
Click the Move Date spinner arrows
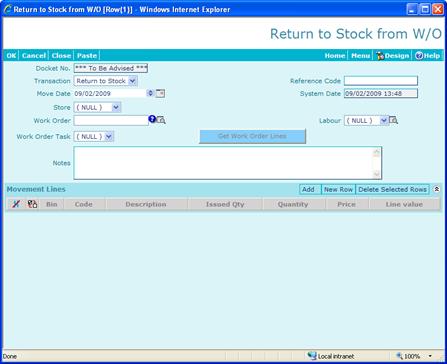click(150, 93)
